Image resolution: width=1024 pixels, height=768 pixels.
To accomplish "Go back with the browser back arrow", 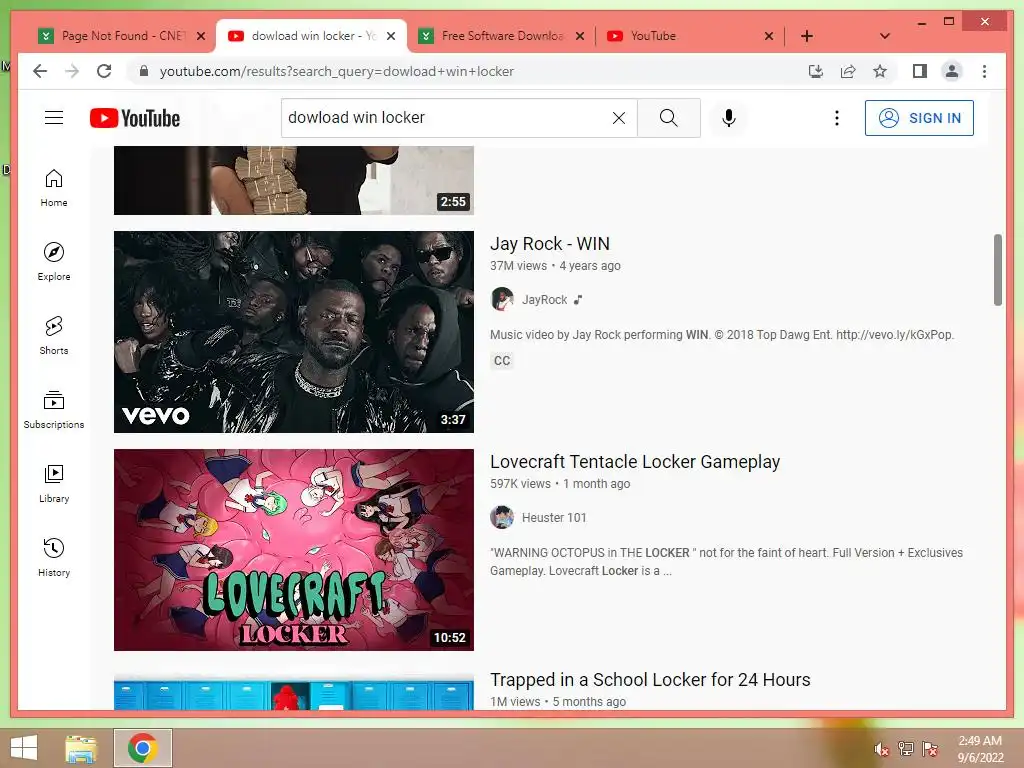I will [40, 71].
